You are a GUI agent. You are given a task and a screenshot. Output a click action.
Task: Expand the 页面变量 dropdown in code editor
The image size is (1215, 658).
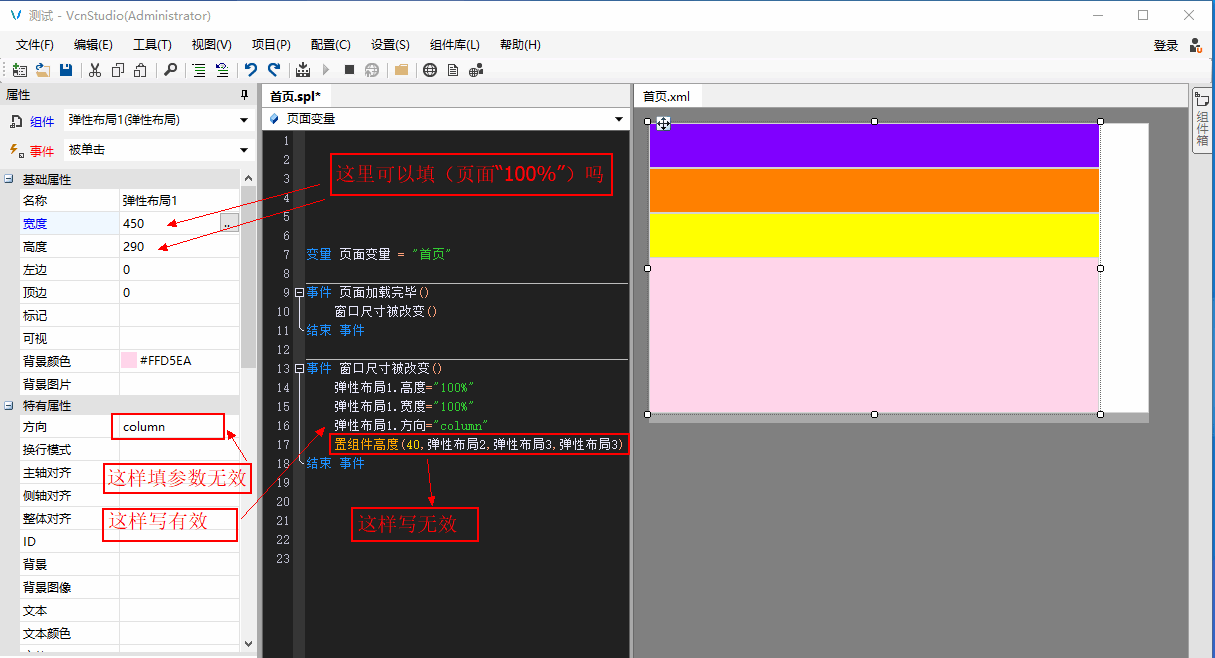pos(619,119)
